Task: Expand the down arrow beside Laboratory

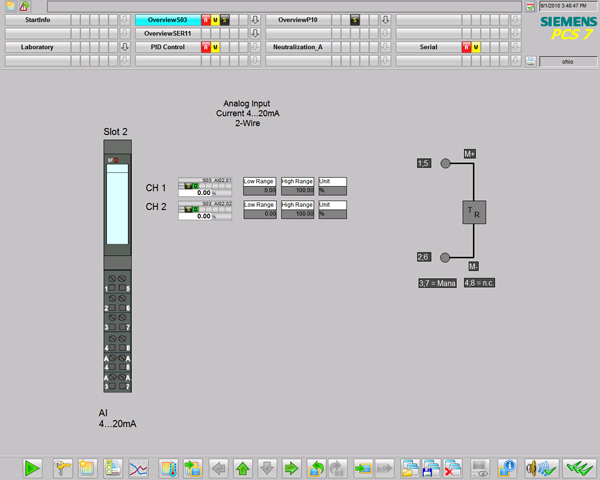Action: point(124,47)
